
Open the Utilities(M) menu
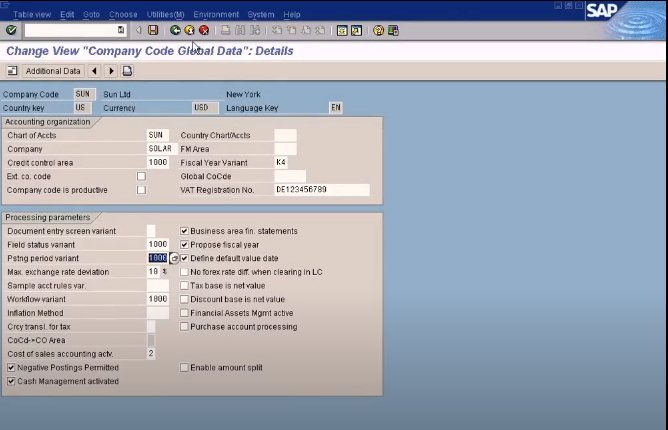click(x=165, y=14)
